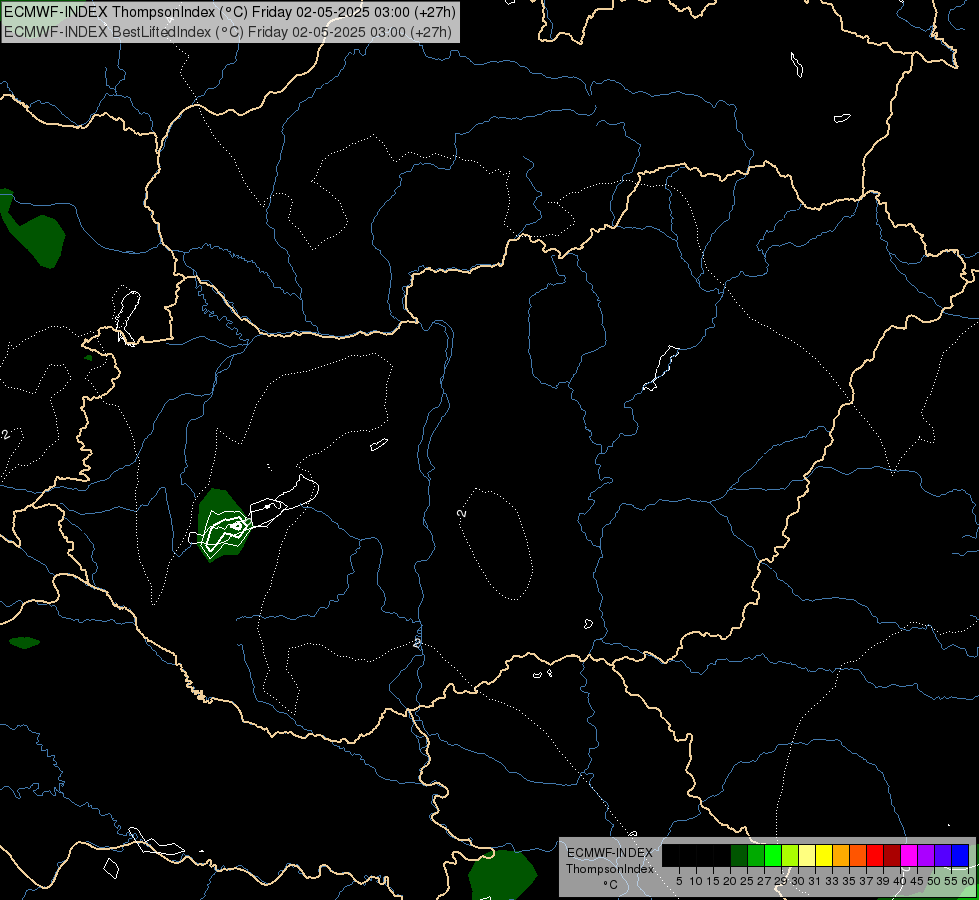The width and height of the screenshot is (979, 900).
Task: Click the legend tick value 15
Action: 713,881
